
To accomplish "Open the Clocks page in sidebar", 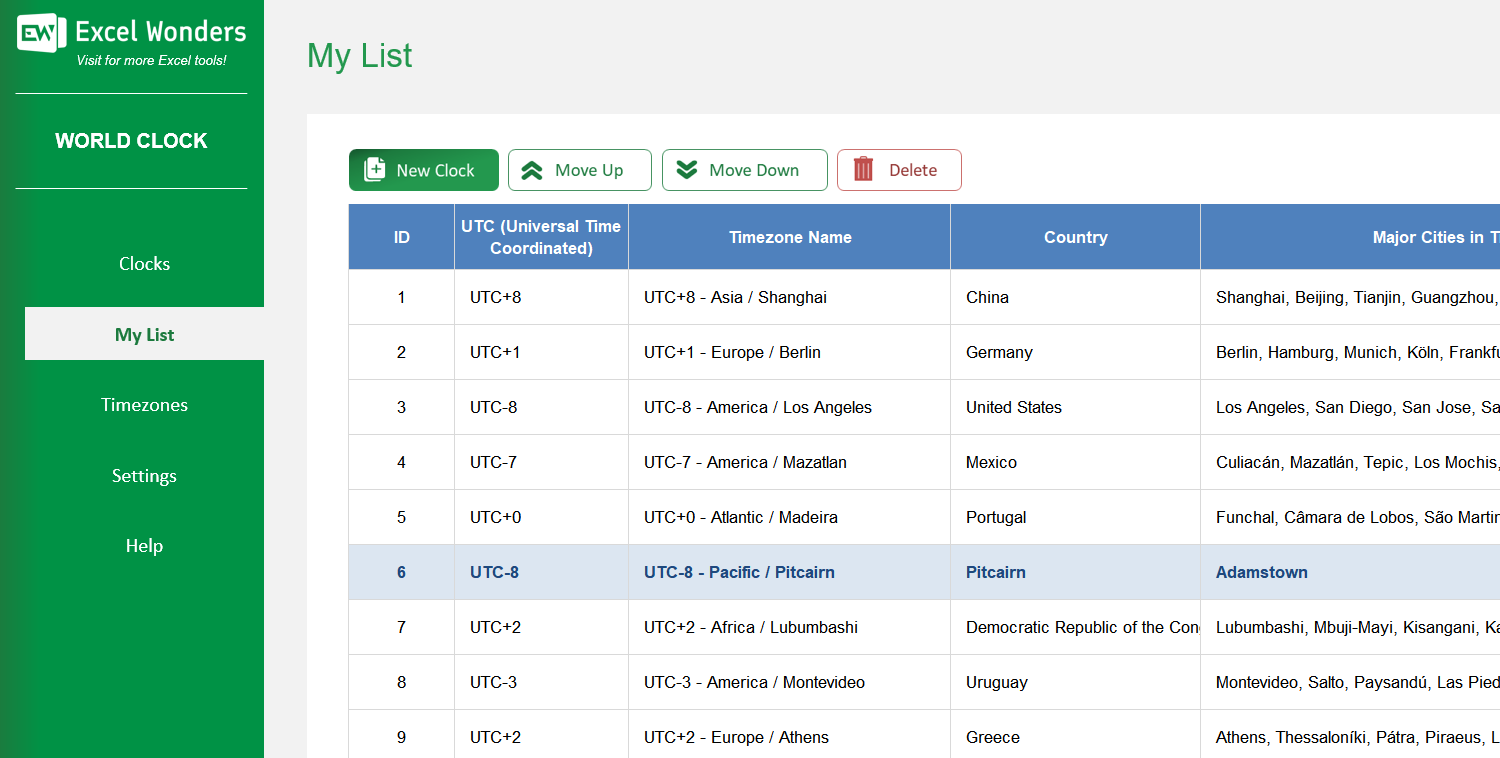I will pos(144,264).
